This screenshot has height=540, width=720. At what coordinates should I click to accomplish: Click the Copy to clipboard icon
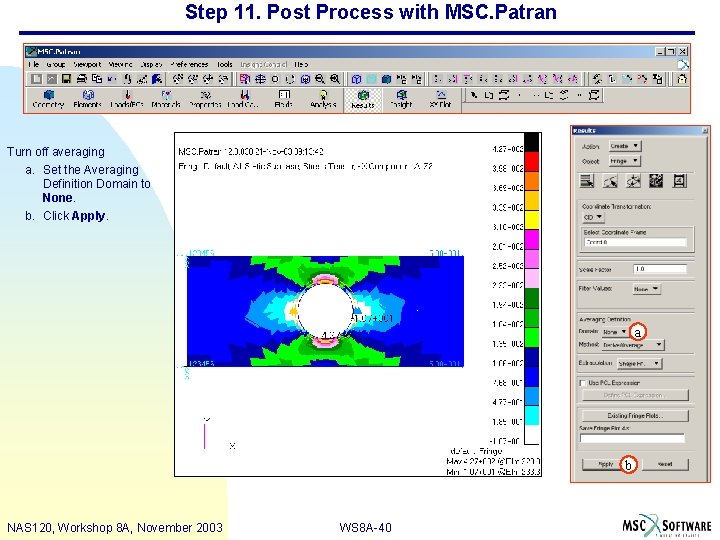pyautogui.click(x=96, y=79)
